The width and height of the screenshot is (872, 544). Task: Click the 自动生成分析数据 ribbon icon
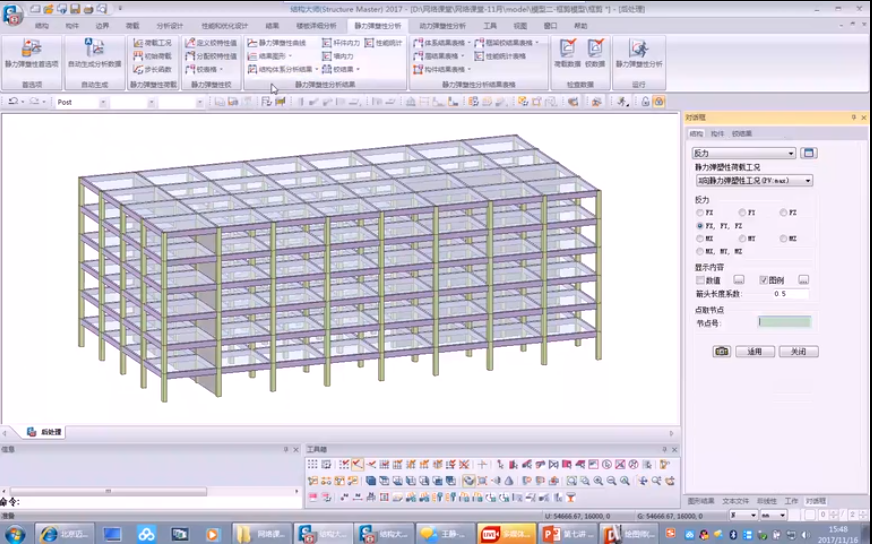point(94,49)
